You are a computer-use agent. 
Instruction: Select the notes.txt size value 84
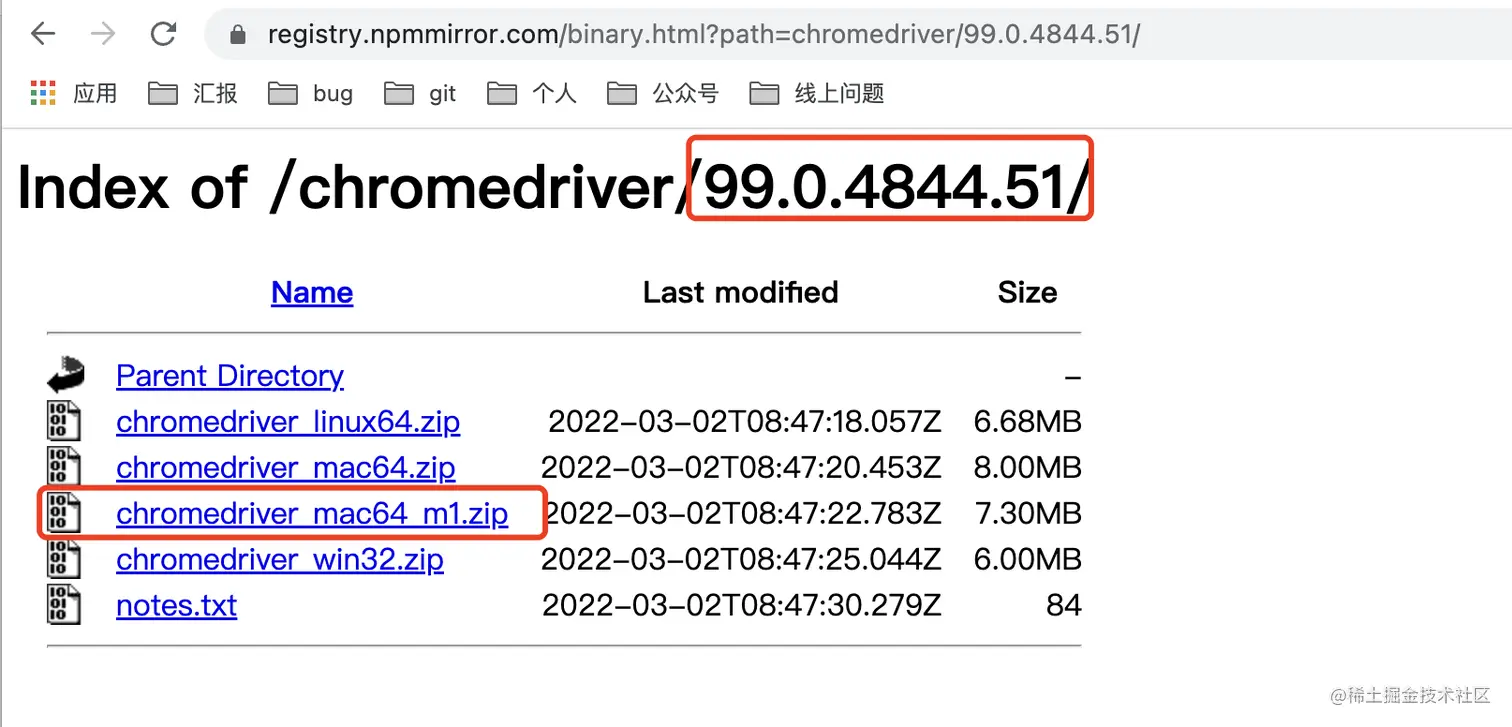(x=1064, y=606)
